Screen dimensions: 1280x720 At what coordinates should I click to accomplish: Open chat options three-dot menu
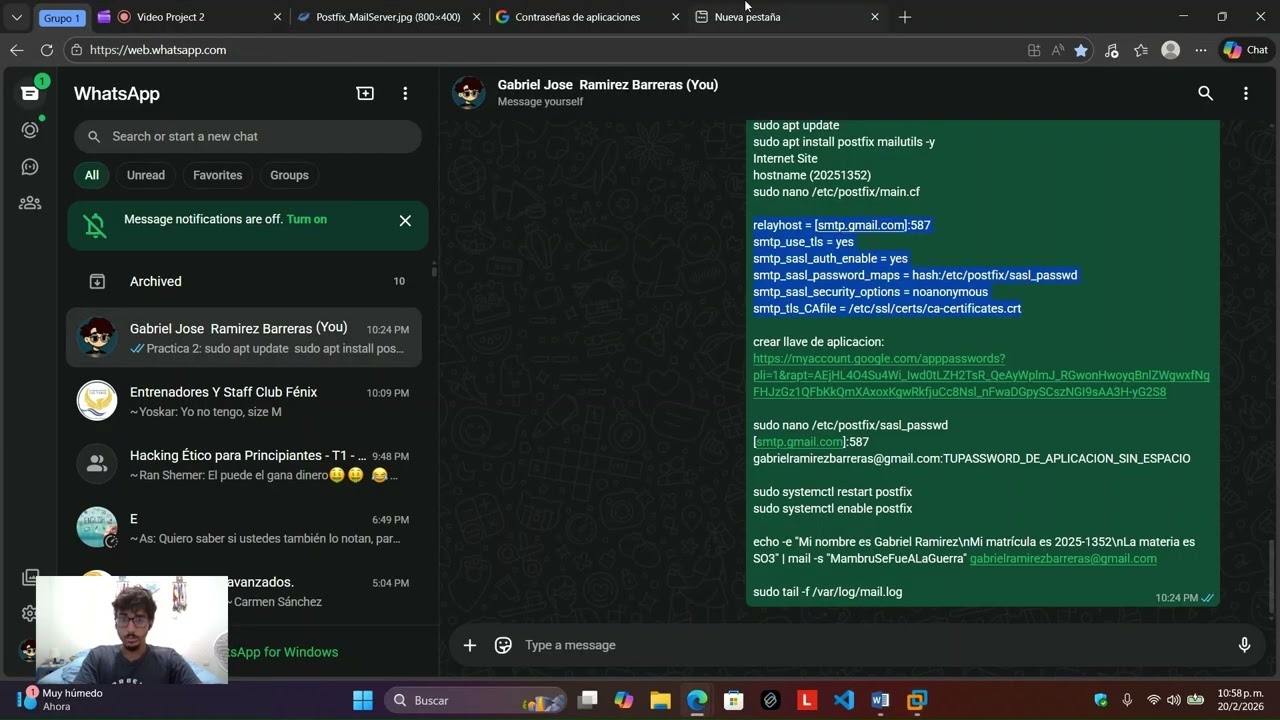pos(1245,93)
